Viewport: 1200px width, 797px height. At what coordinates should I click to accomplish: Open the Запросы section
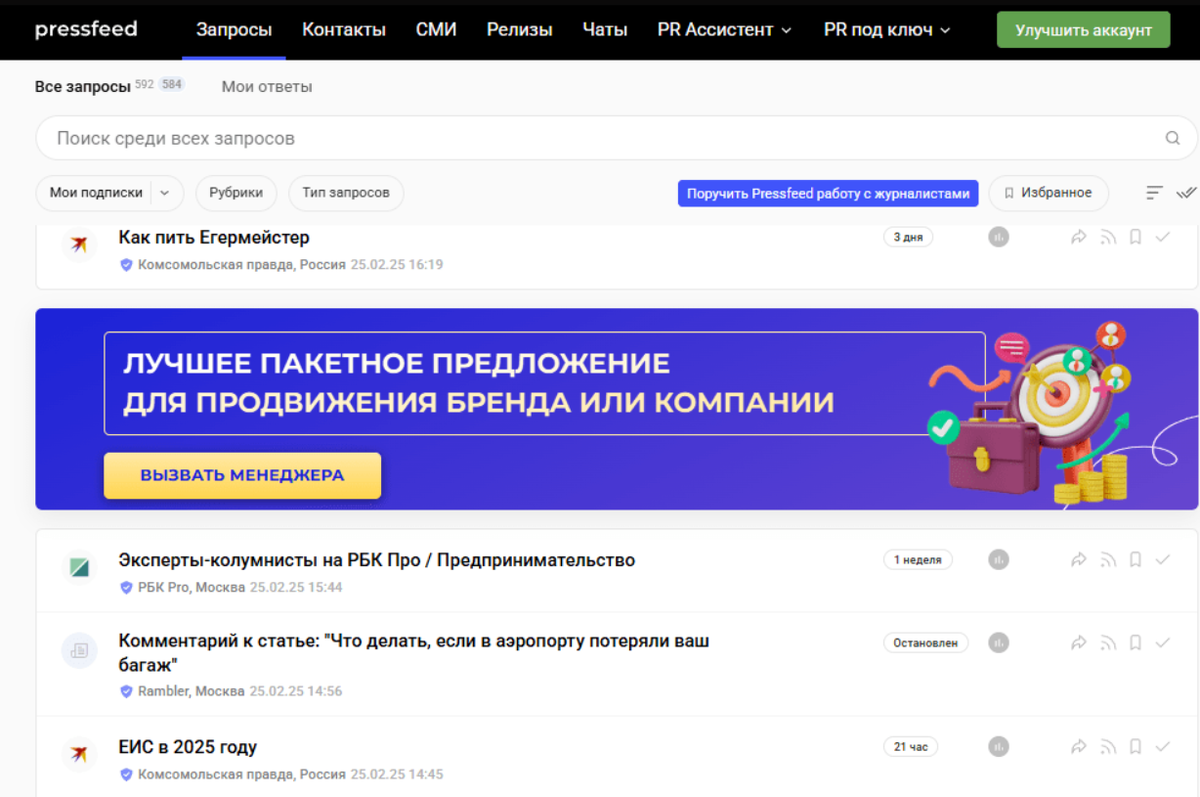click(234, 30)
